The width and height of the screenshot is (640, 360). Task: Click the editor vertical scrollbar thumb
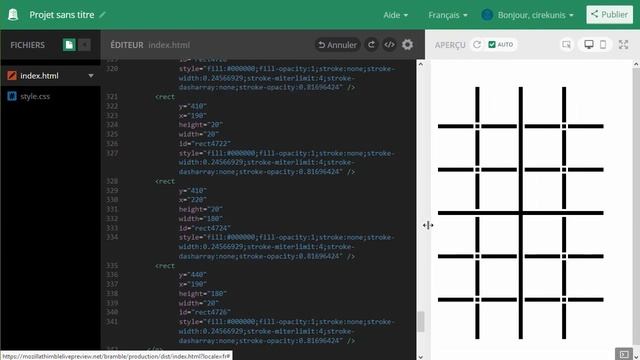[421, 322]
